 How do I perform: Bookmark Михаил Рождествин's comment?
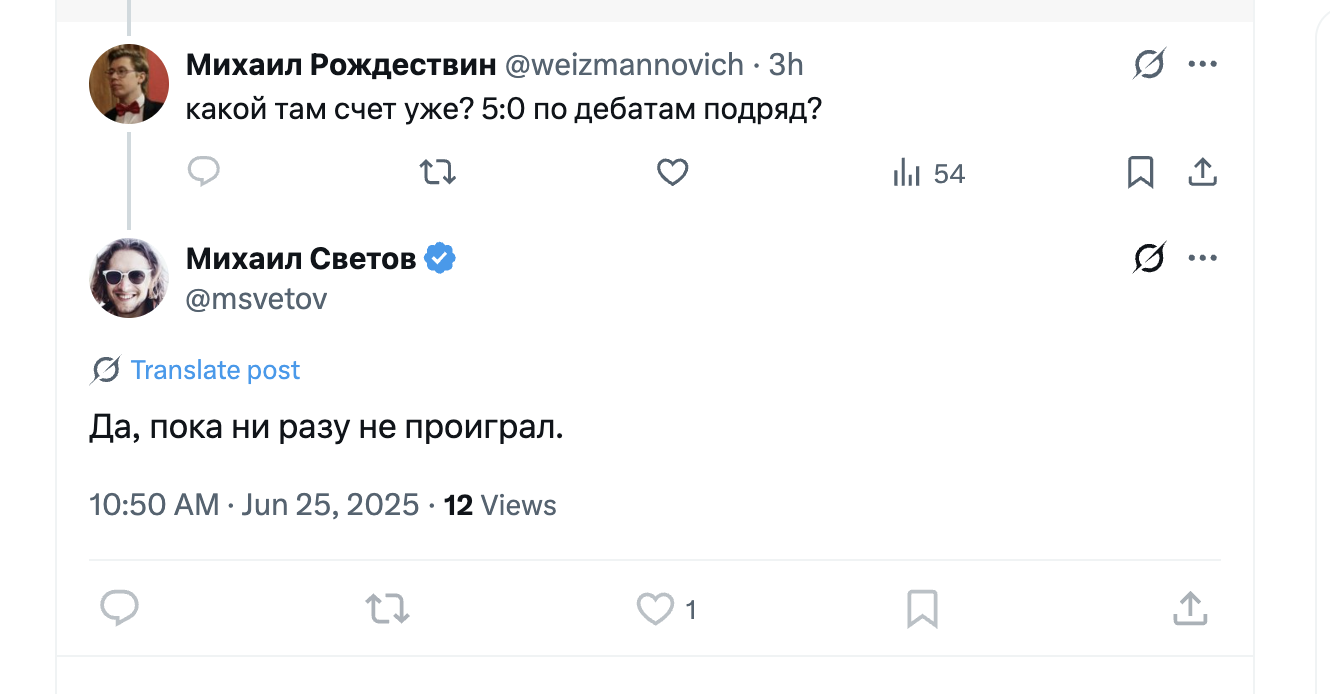pyautogui.click(x=1140, y=173)
